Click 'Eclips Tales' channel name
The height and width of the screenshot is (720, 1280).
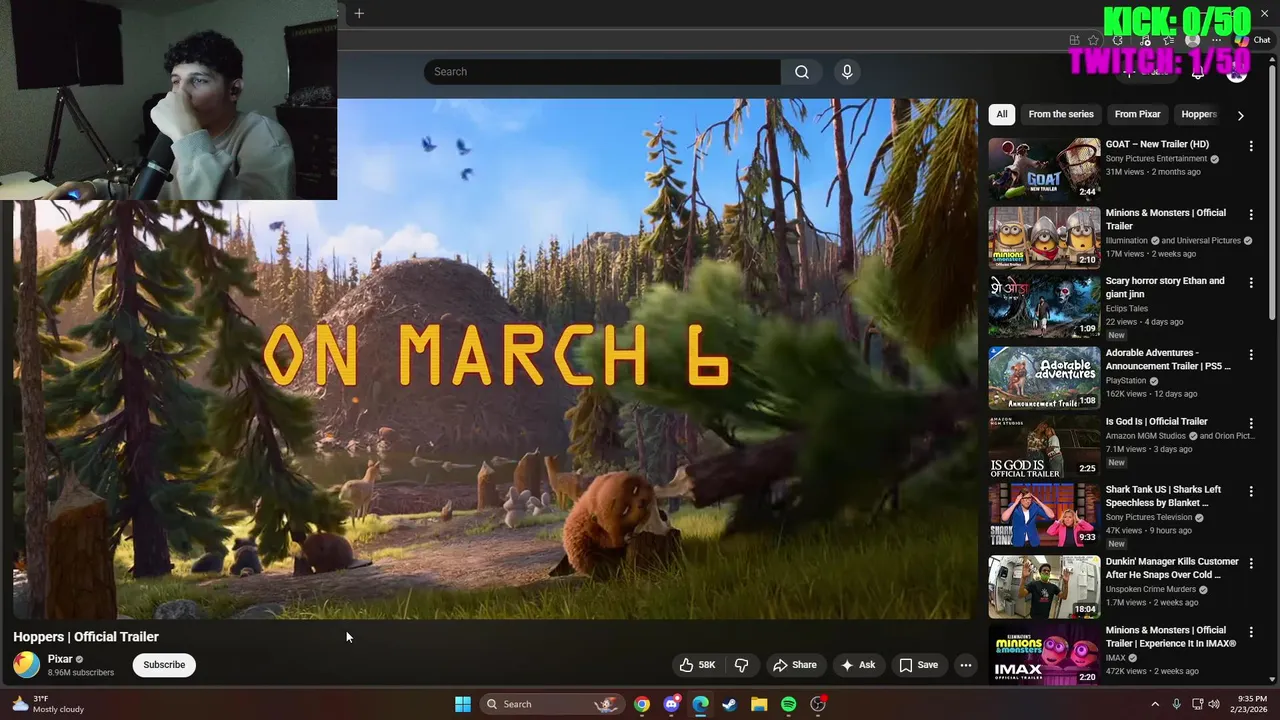click(x=1127, y=309)
